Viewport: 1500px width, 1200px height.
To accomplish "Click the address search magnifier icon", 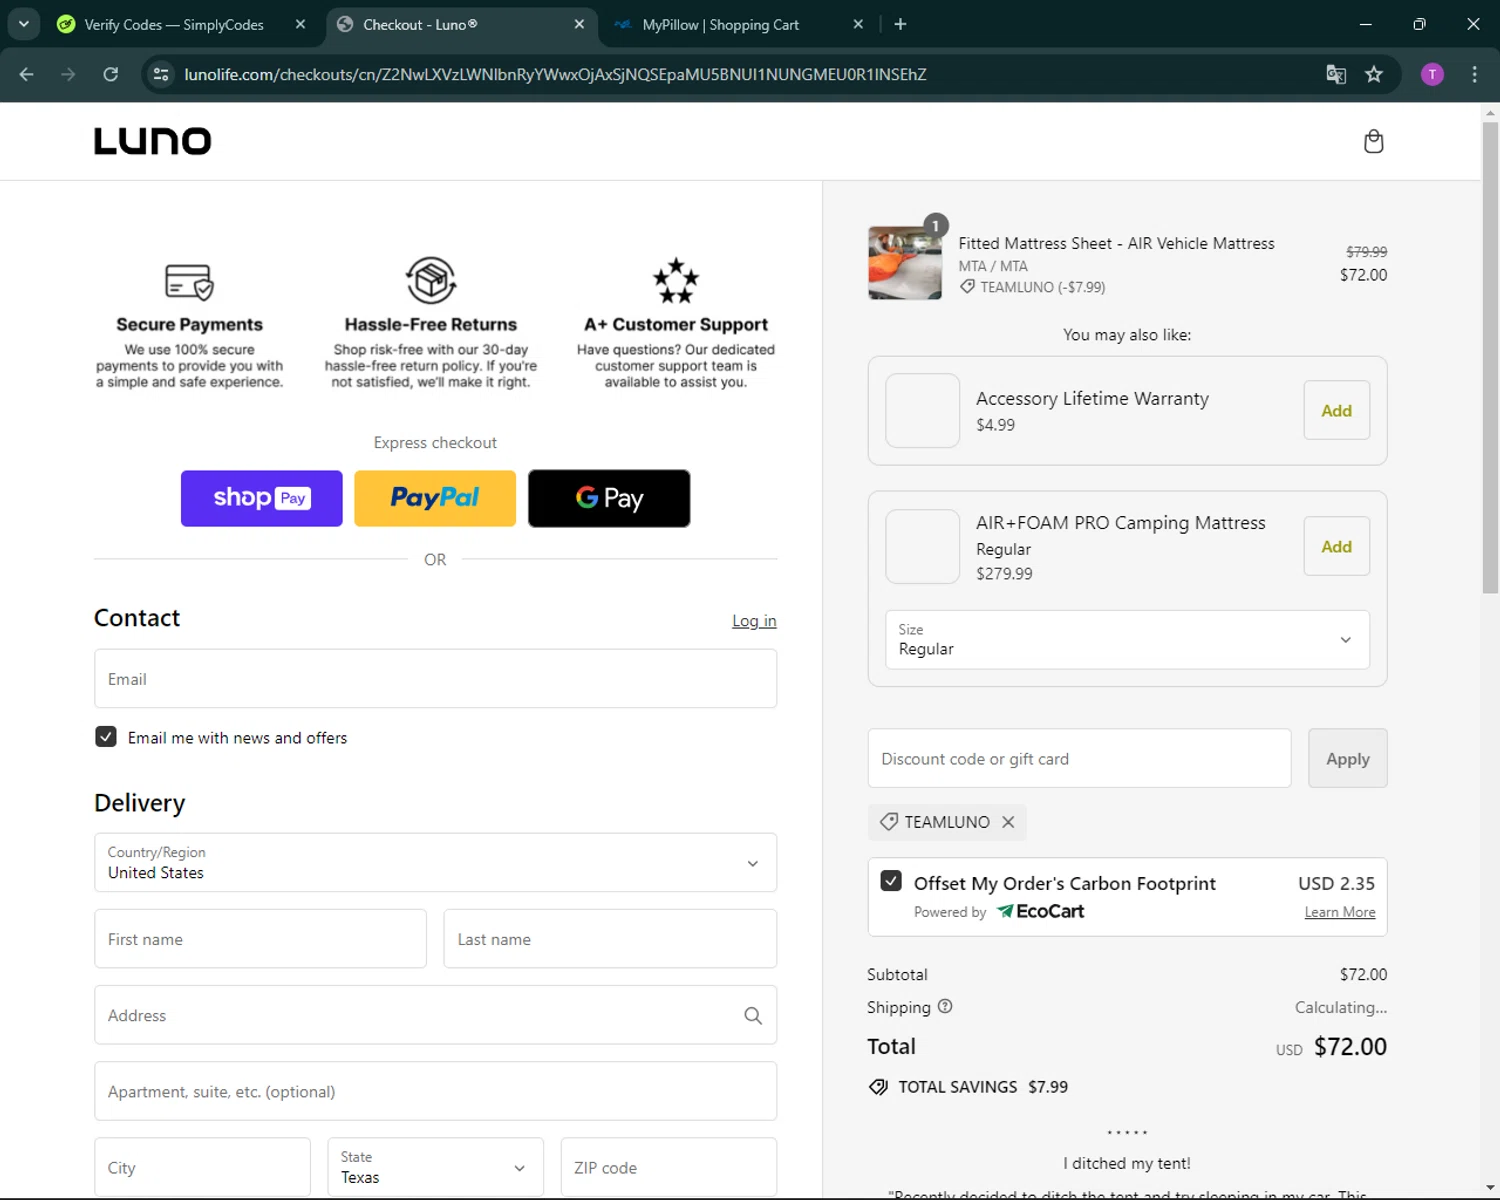I will [753, 1016].
